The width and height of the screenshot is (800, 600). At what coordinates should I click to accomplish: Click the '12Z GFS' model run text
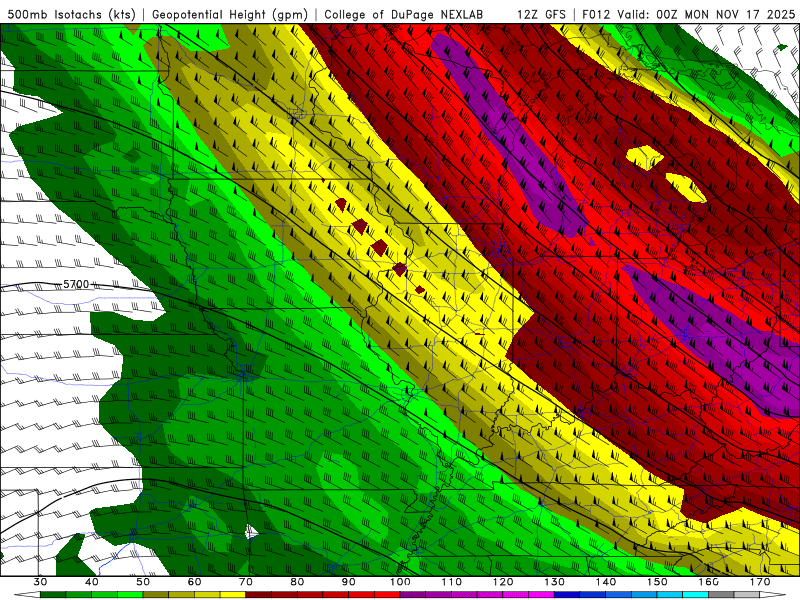(x=541, y=14)
